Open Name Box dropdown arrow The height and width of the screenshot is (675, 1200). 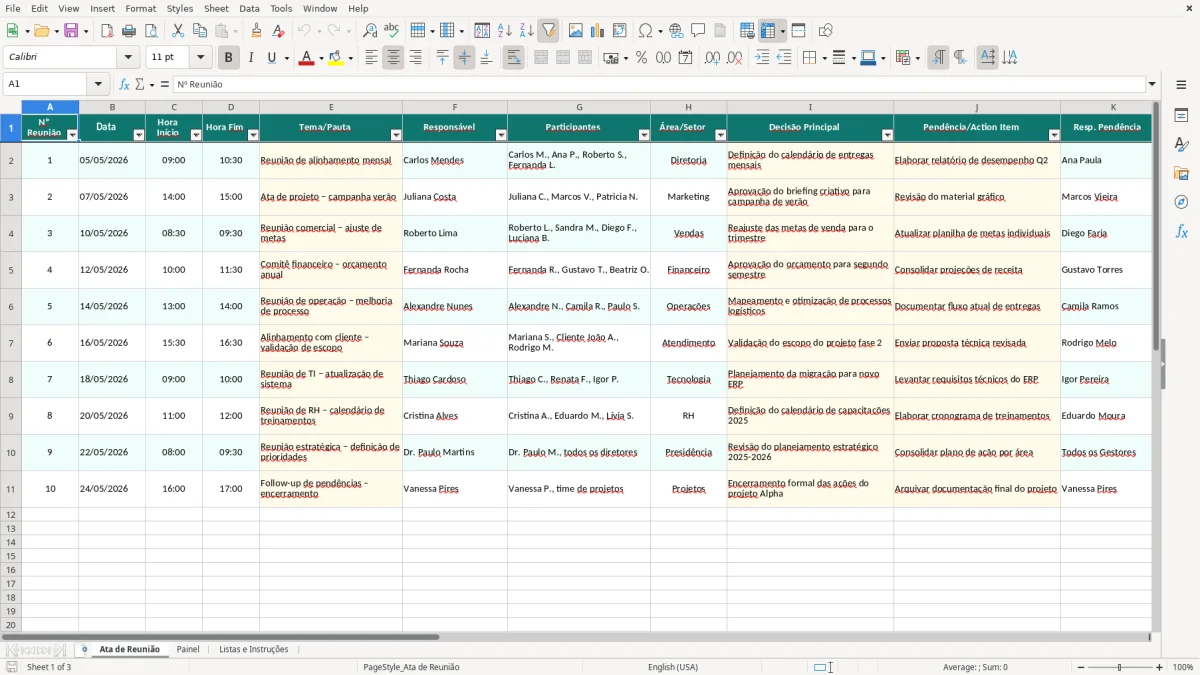pos(97,84)
